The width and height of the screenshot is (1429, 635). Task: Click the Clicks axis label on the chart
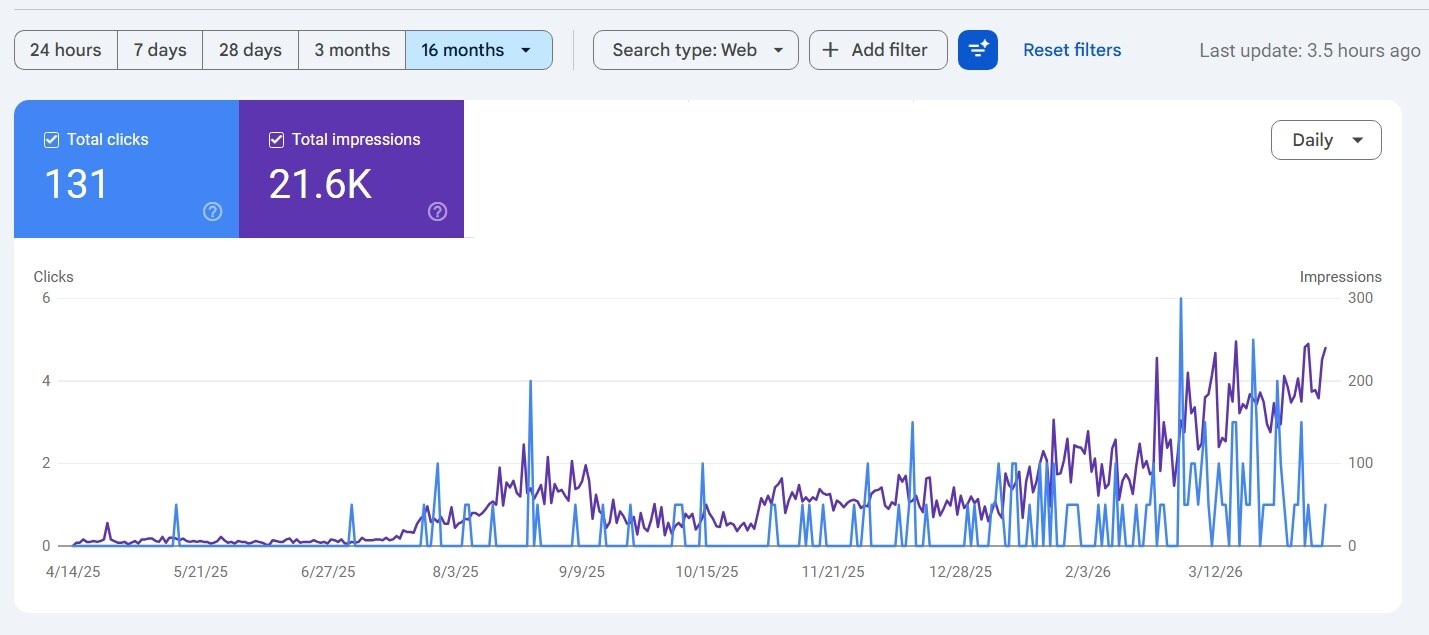[53, 277]
